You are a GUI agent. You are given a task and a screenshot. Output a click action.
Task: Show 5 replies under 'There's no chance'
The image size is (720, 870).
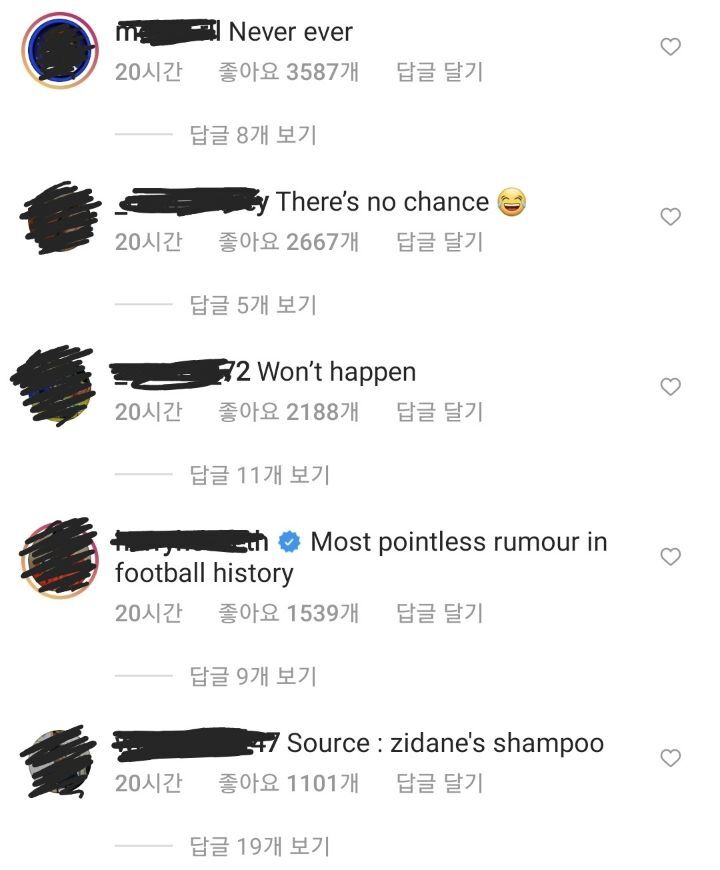[253, 305]
